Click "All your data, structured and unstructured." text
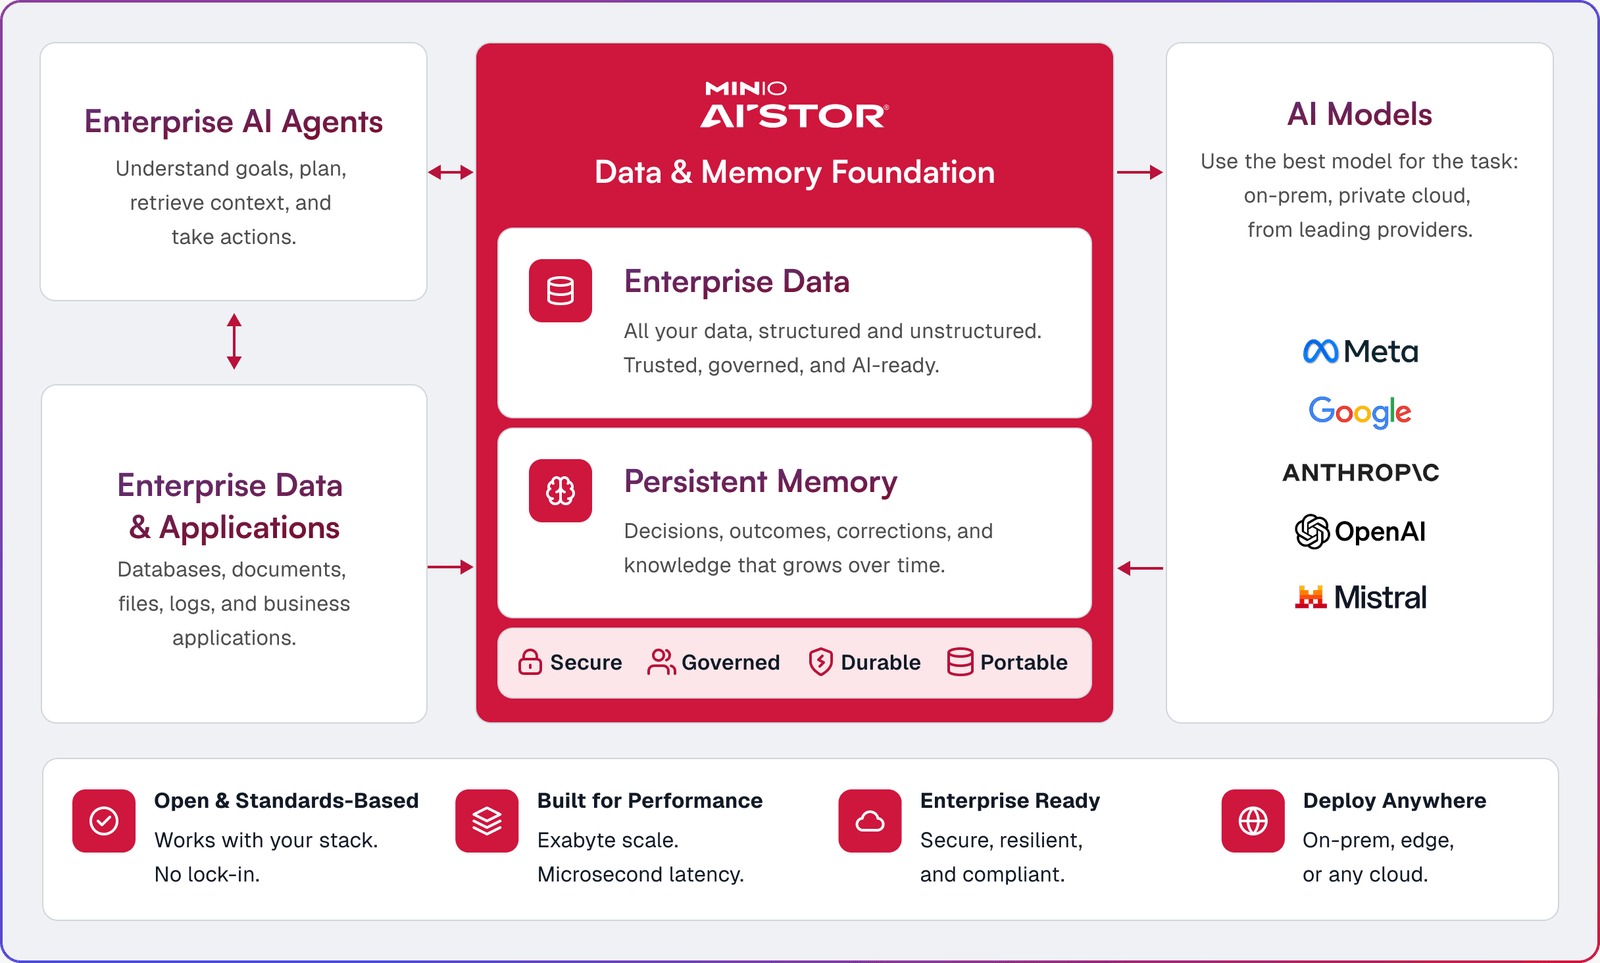1600x963 pixels. coord(833,331)
